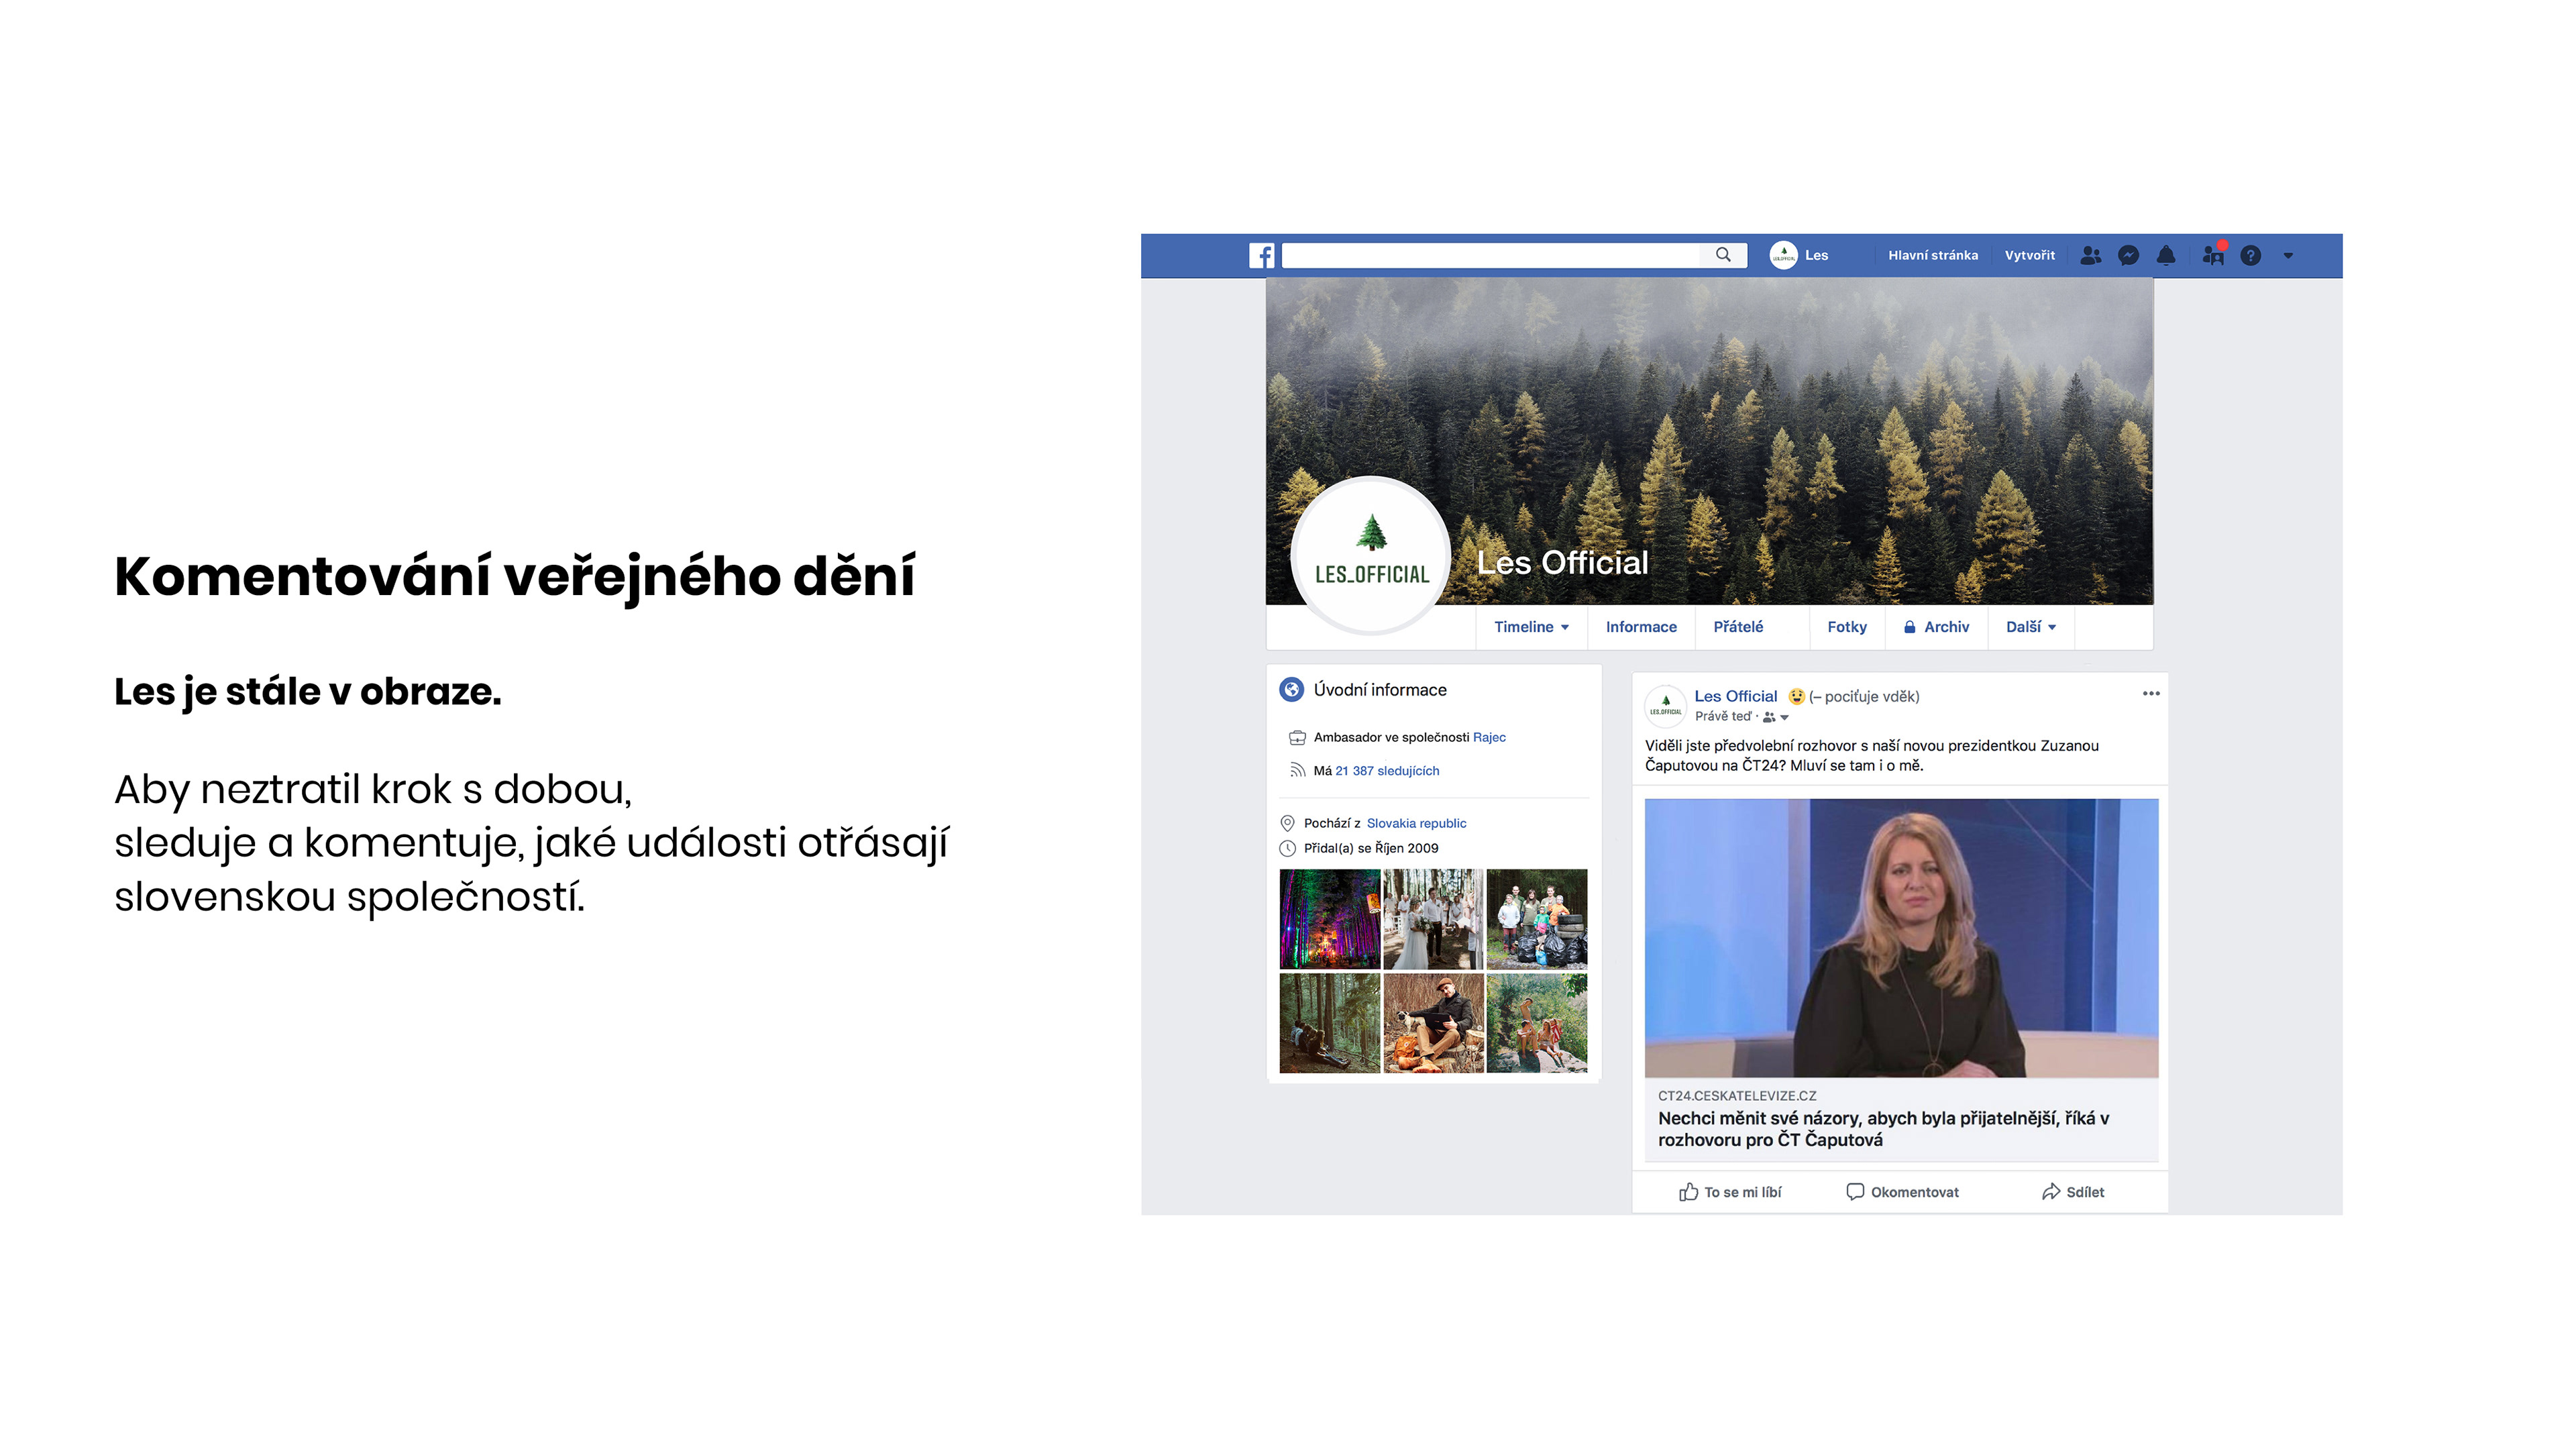
Task: Switch to Informace tab
Action: 1640,627
